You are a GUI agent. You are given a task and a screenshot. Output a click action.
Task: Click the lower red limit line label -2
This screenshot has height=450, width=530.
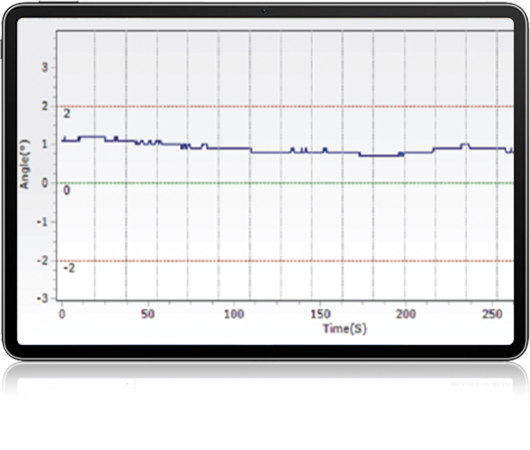point(69,268)
